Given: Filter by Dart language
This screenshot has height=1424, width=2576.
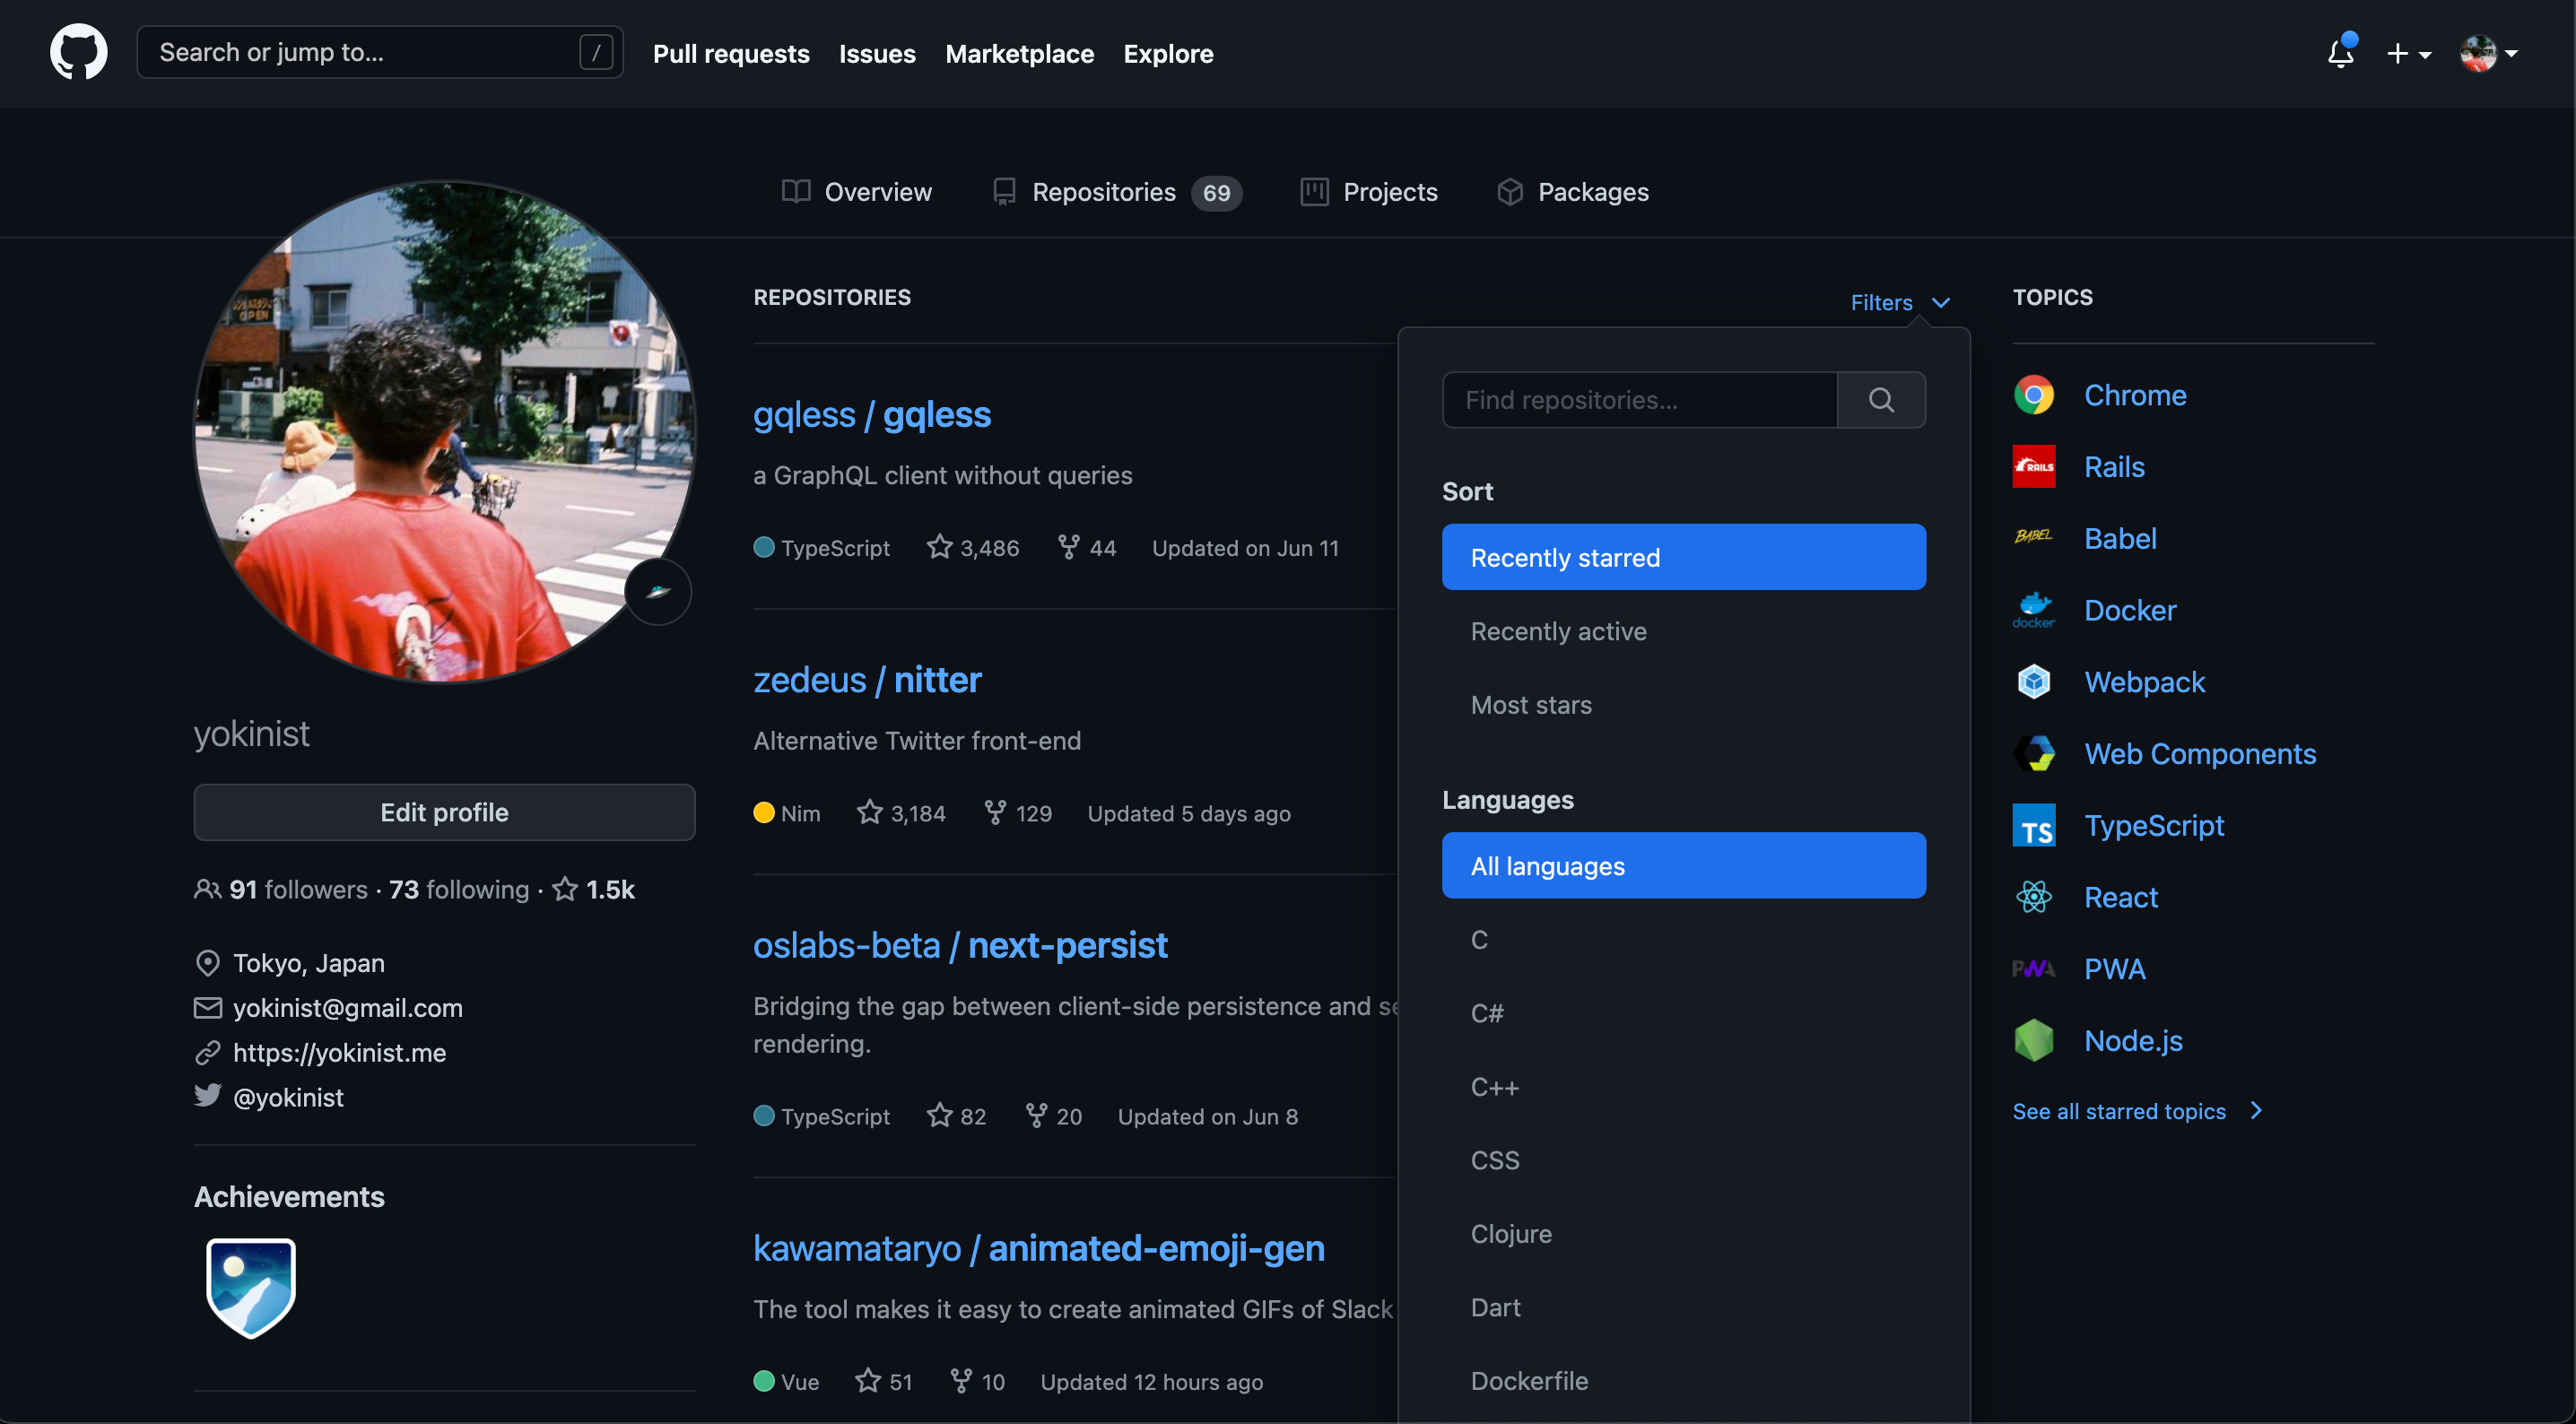Looking at the screenshot, I should pos(1684,1307).
